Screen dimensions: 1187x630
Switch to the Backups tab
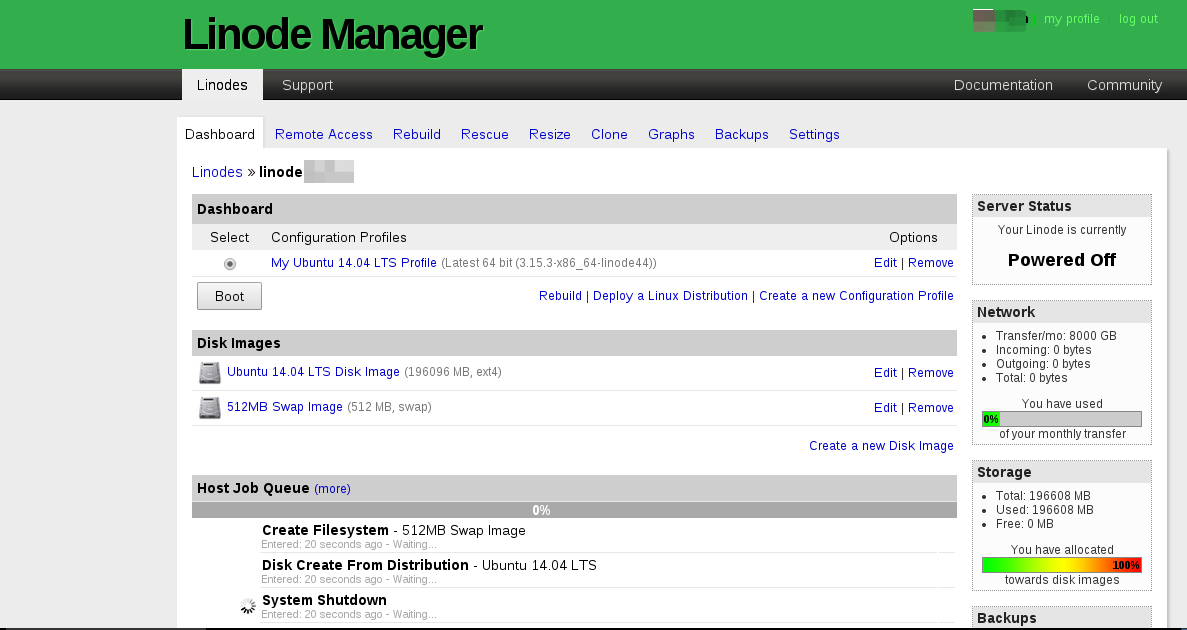[x=742, y=134]
